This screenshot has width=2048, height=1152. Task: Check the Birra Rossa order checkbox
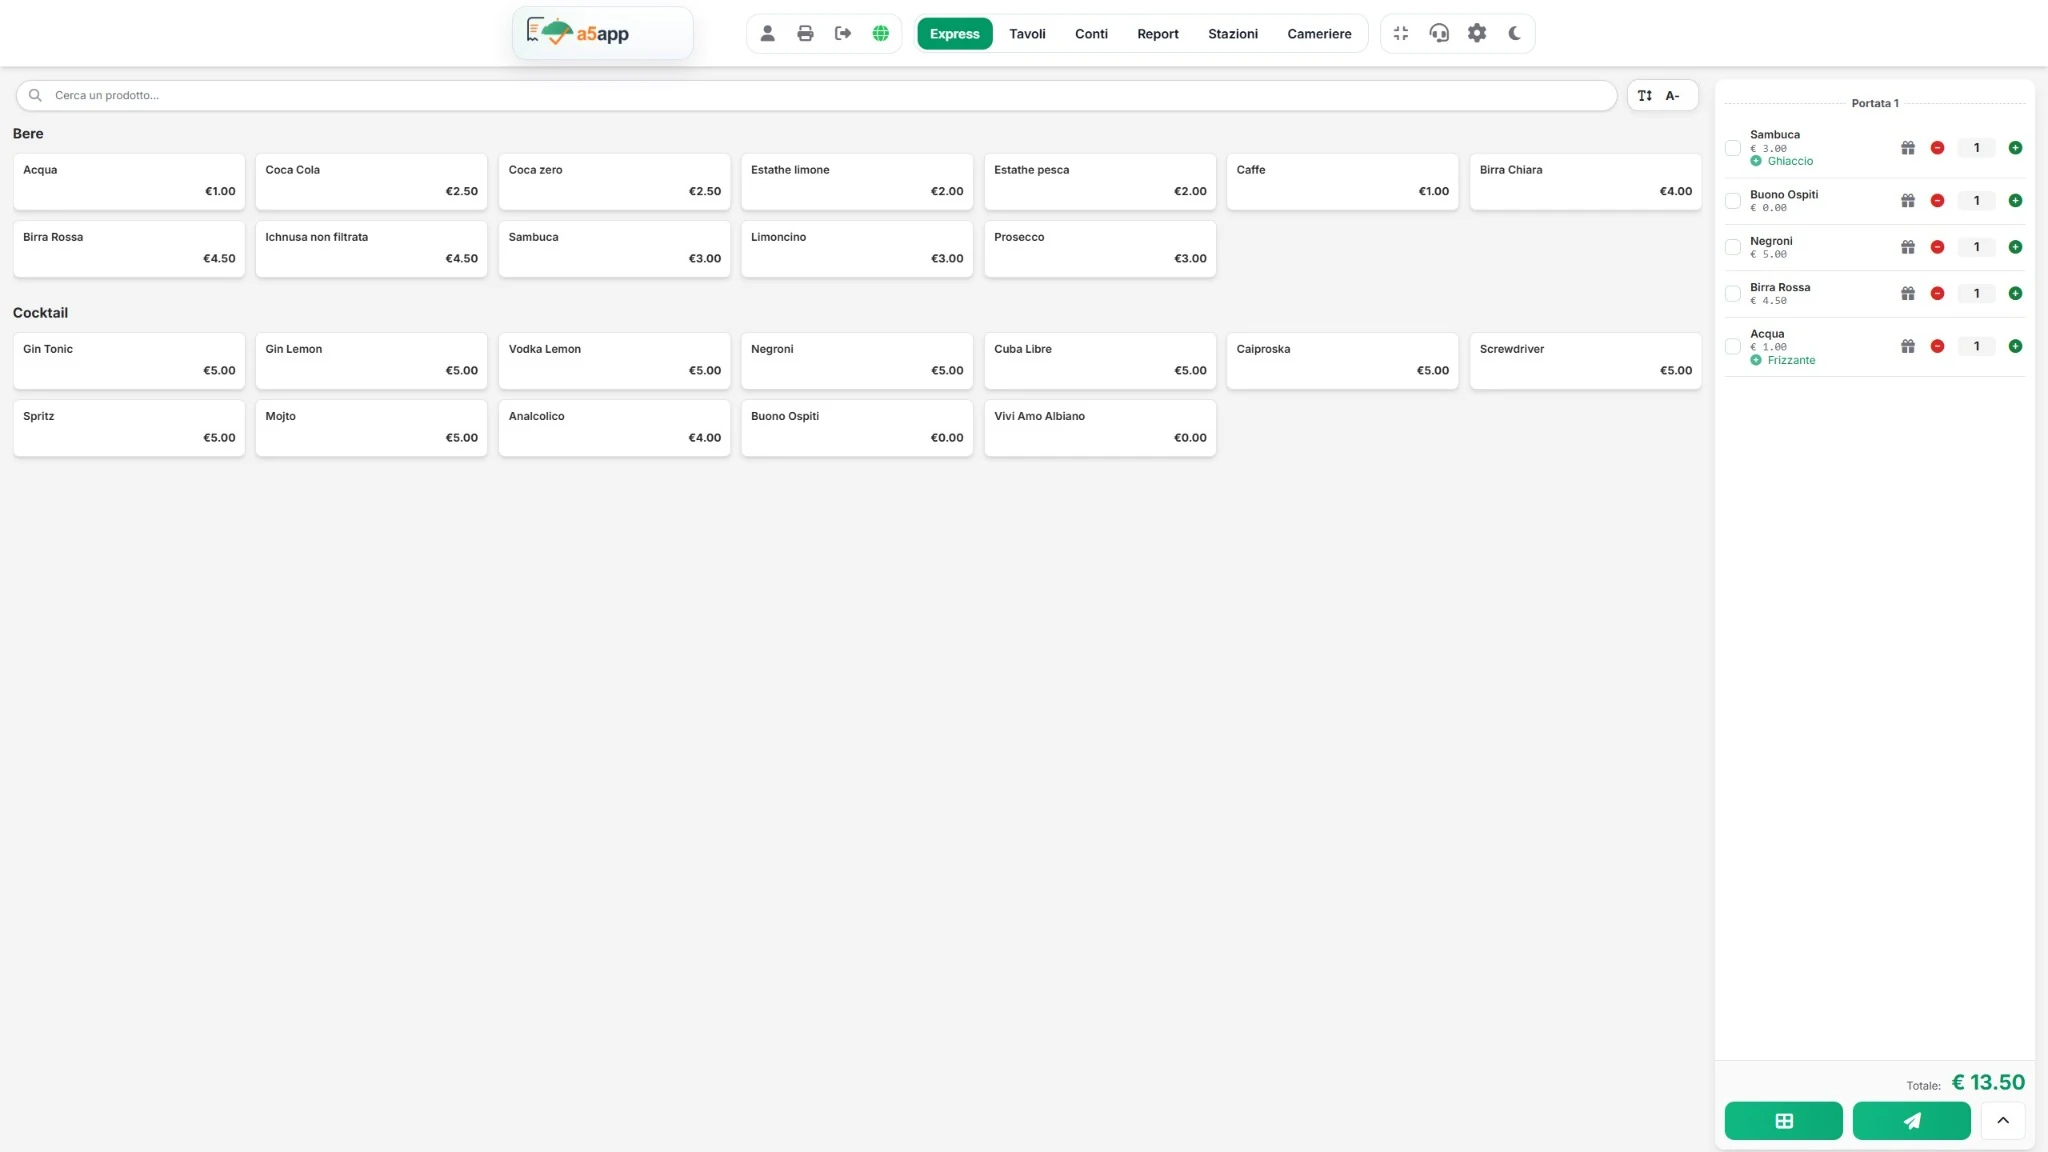[1733, 293]
